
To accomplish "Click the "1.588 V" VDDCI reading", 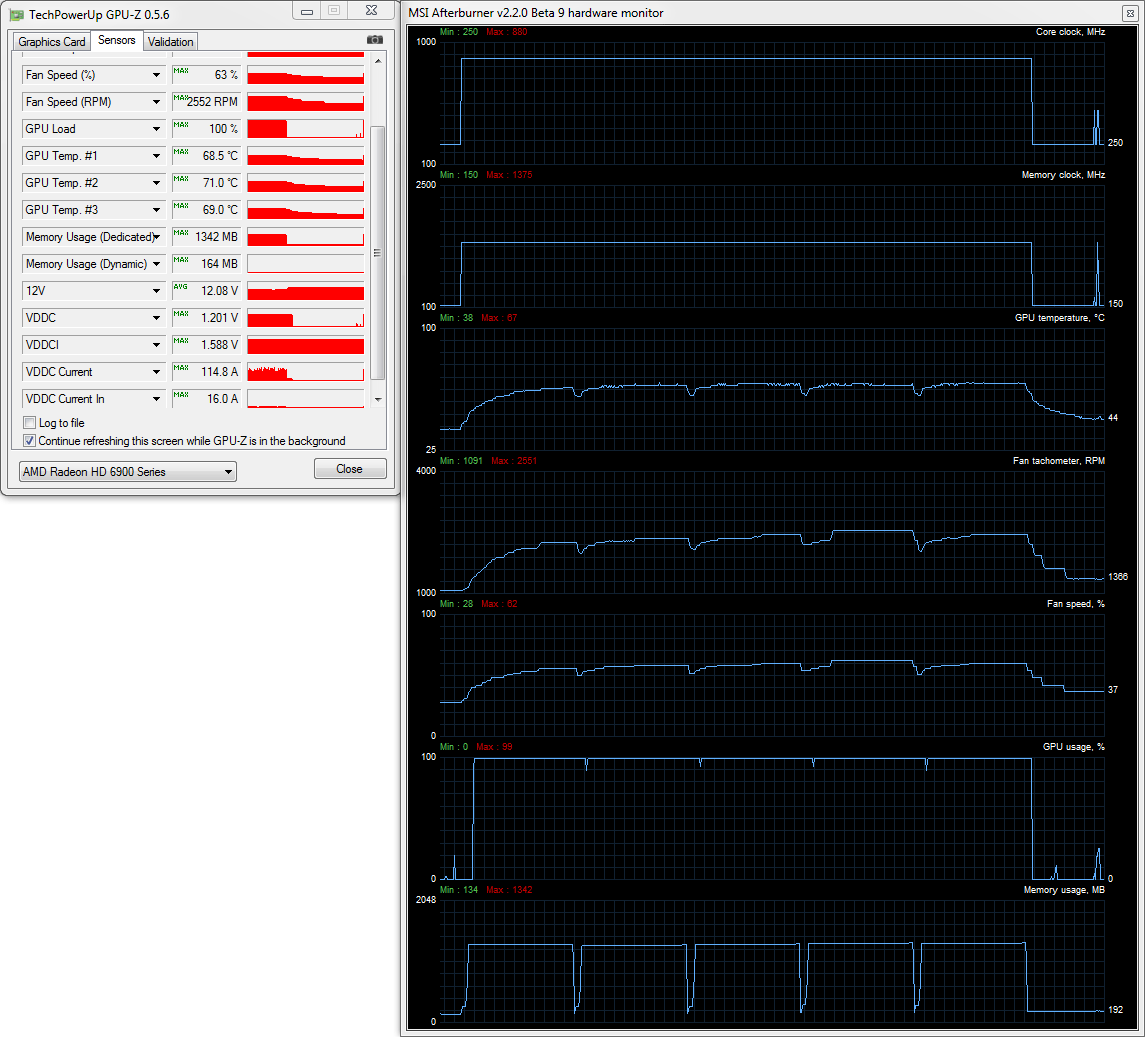I will (x=220, y=345).
